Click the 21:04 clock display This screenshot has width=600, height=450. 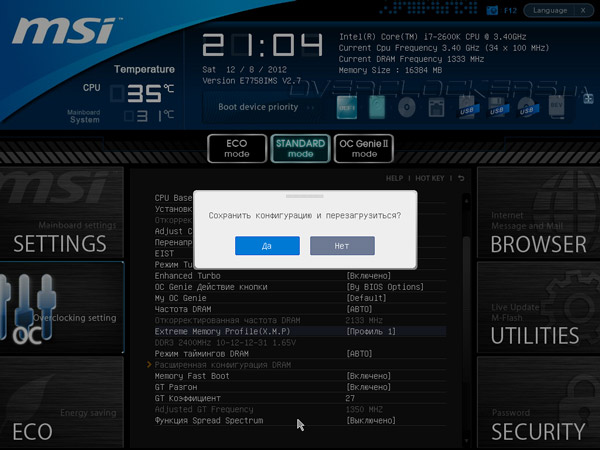[262, 45]
